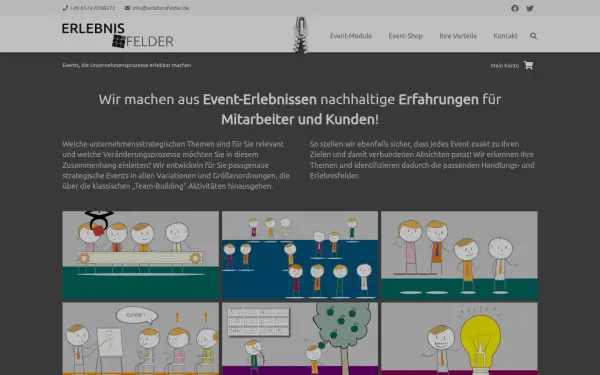Click the zipper graphic in header
This screenshot has height=375, width=600.
pos(300,35)
